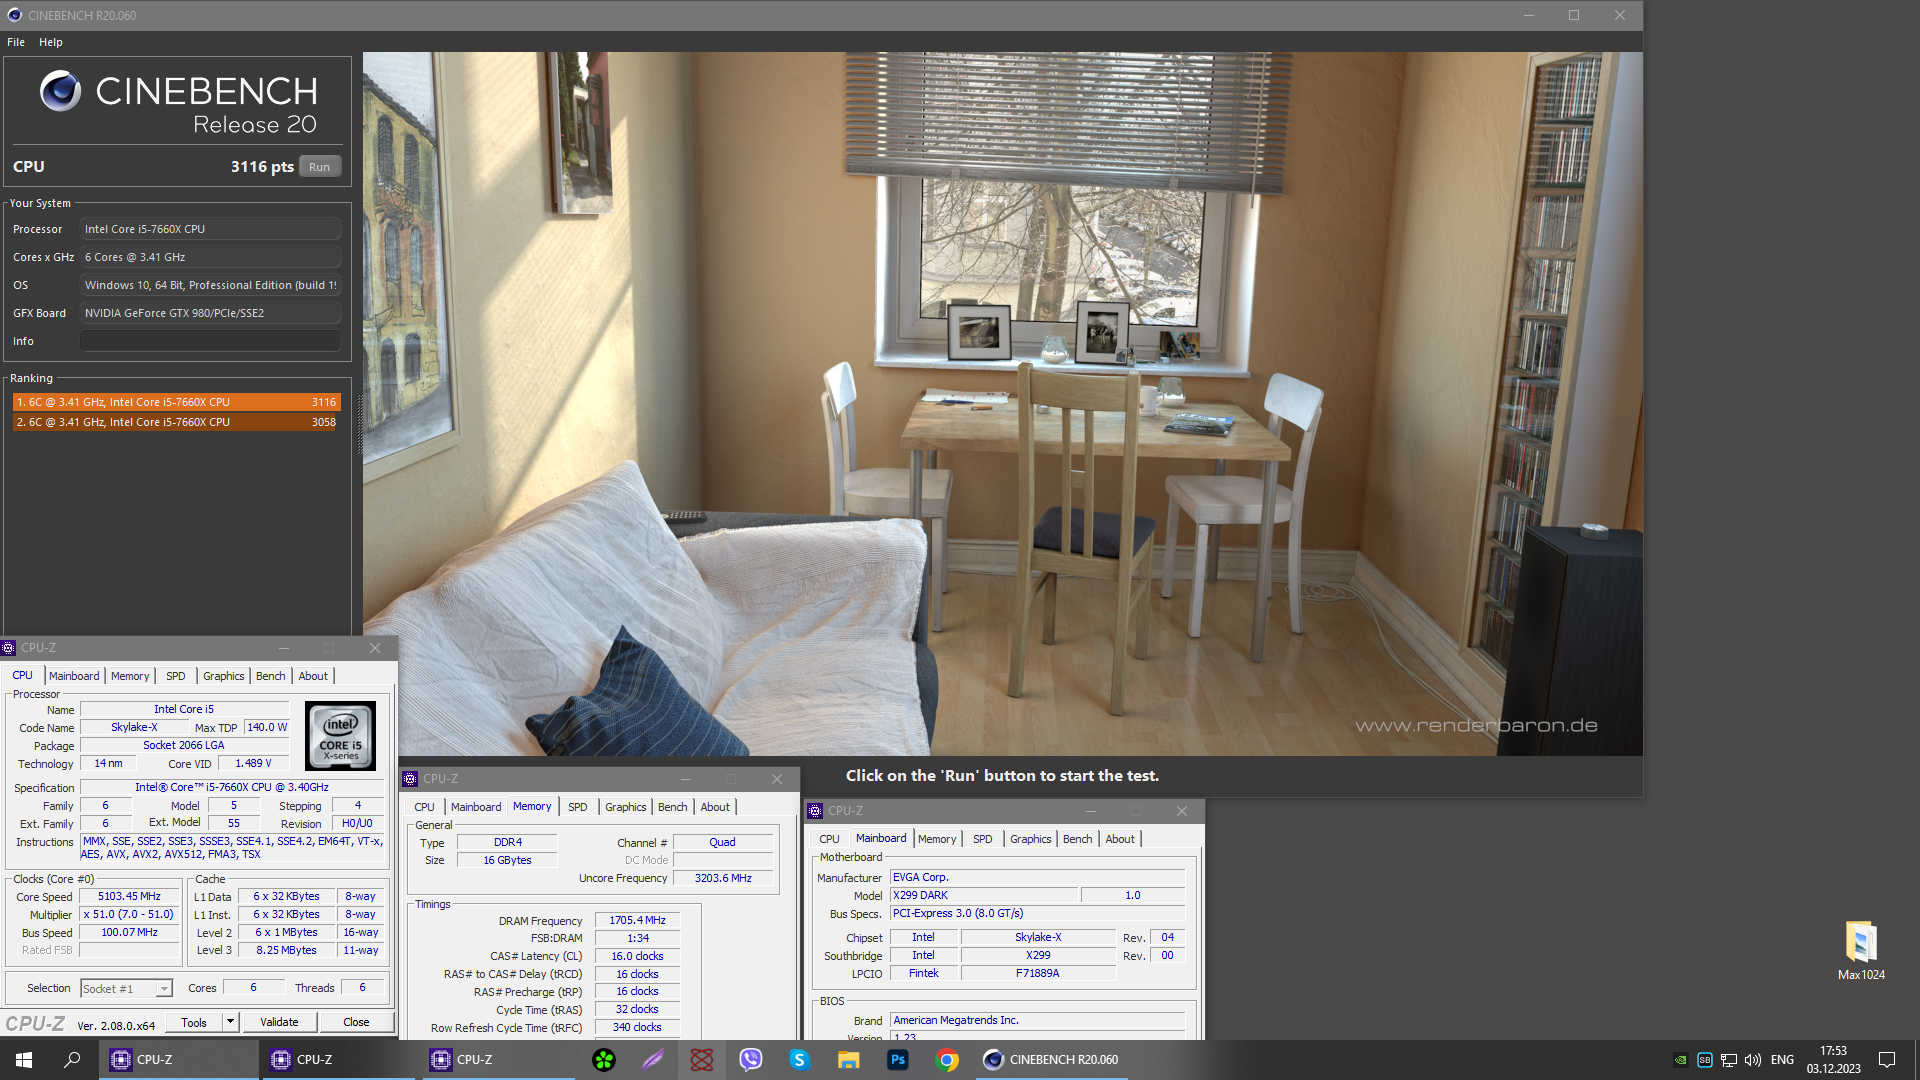Select second ranking entry scoring 3058
1920x1080 pixels.
tap(176, 422)
